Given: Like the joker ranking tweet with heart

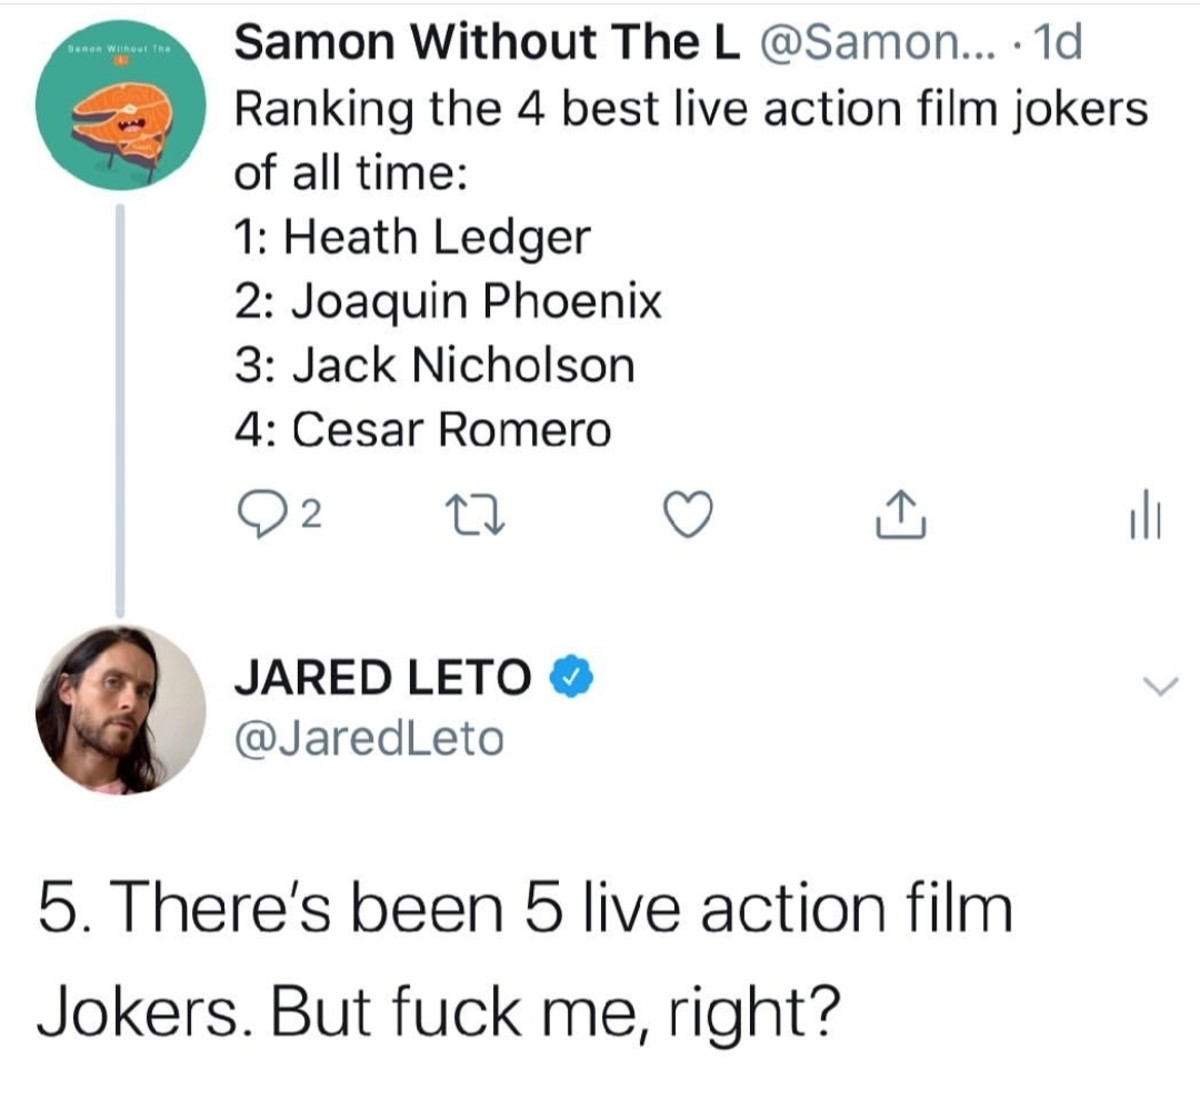Looking at the screenshot, I should click(x=689, y=515).
